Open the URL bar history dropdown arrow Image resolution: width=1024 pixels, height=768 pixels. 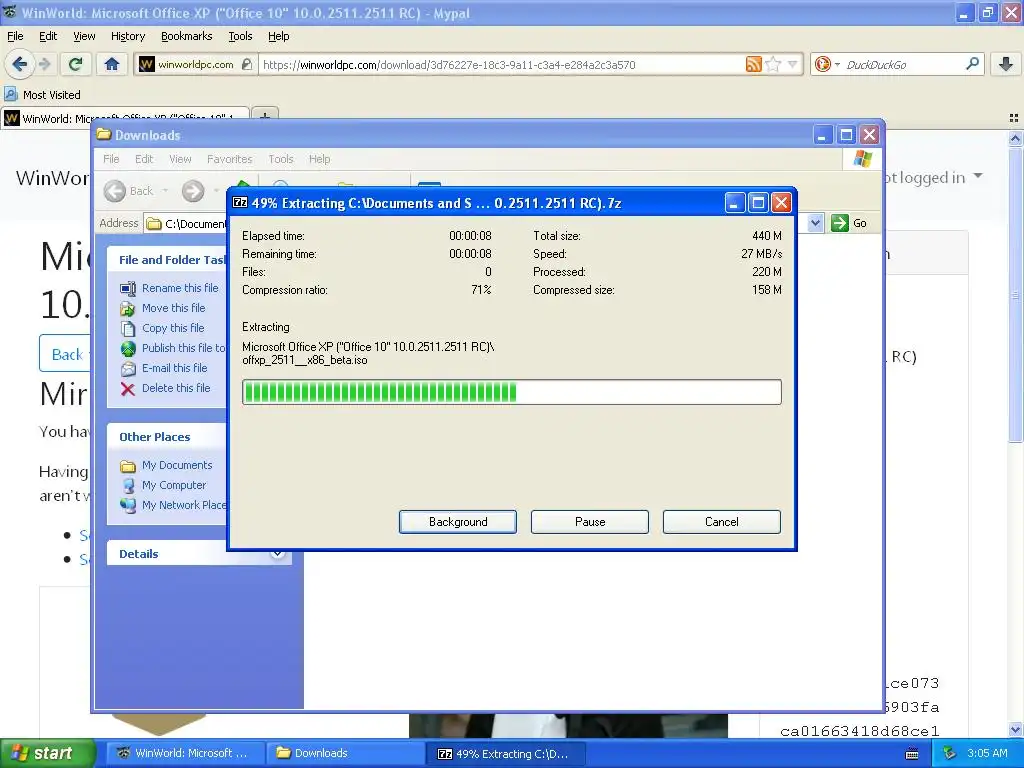pyautogui.click(x=793, y=64)
